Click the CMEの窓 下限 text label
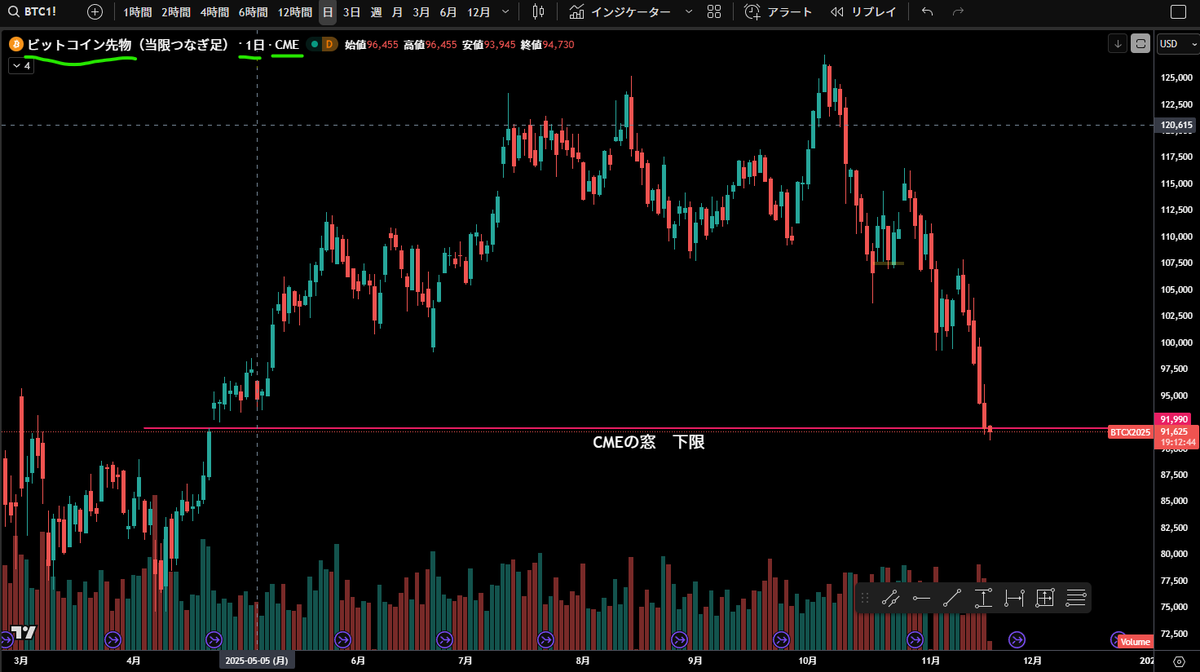Viewport: 1200px width, 672px height. pos(648,441)
